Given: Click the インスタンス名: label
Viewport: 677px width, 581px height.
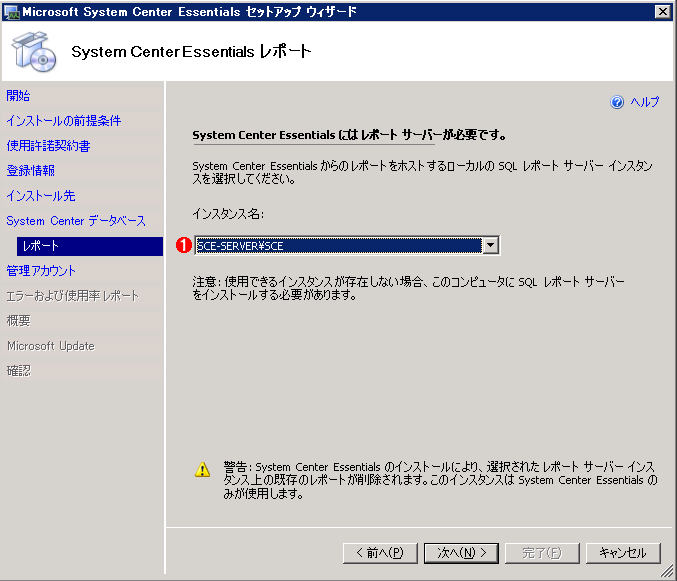Looking at the screenshot, I should pyautogui.click(x=228, y=214).
